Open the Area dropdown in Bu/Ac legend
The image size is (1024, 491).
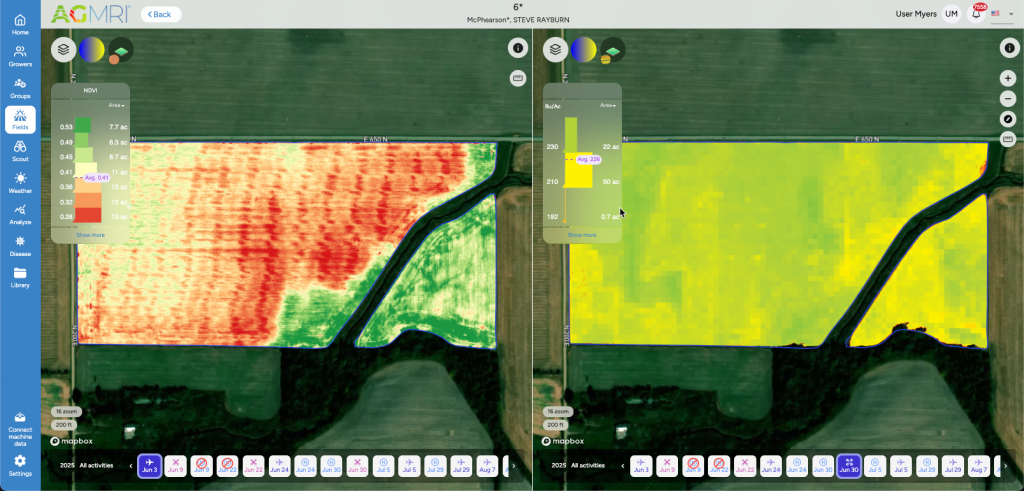(607, 105)
